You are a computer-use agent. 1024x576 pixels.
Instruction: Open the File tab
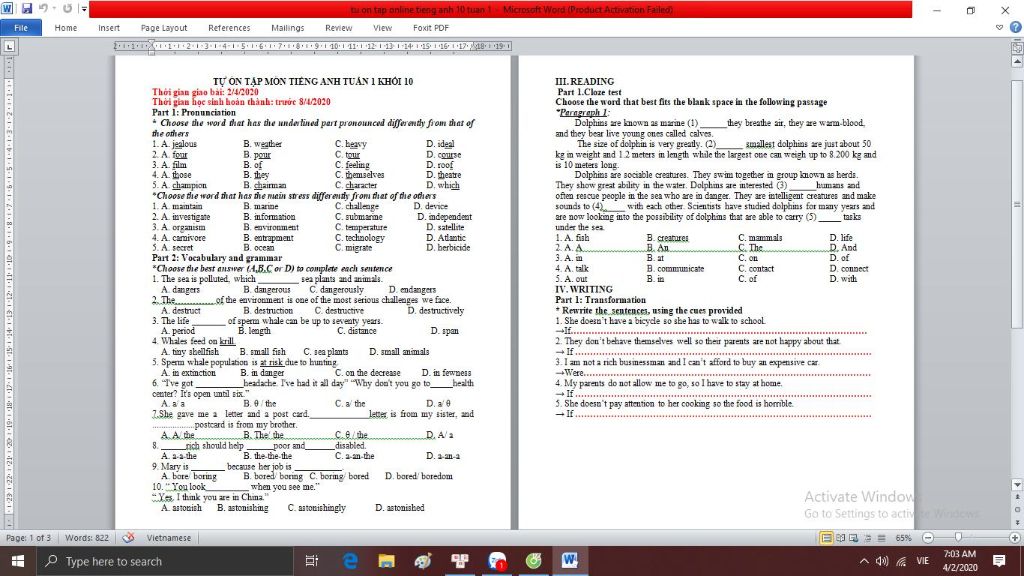(21, 28)
